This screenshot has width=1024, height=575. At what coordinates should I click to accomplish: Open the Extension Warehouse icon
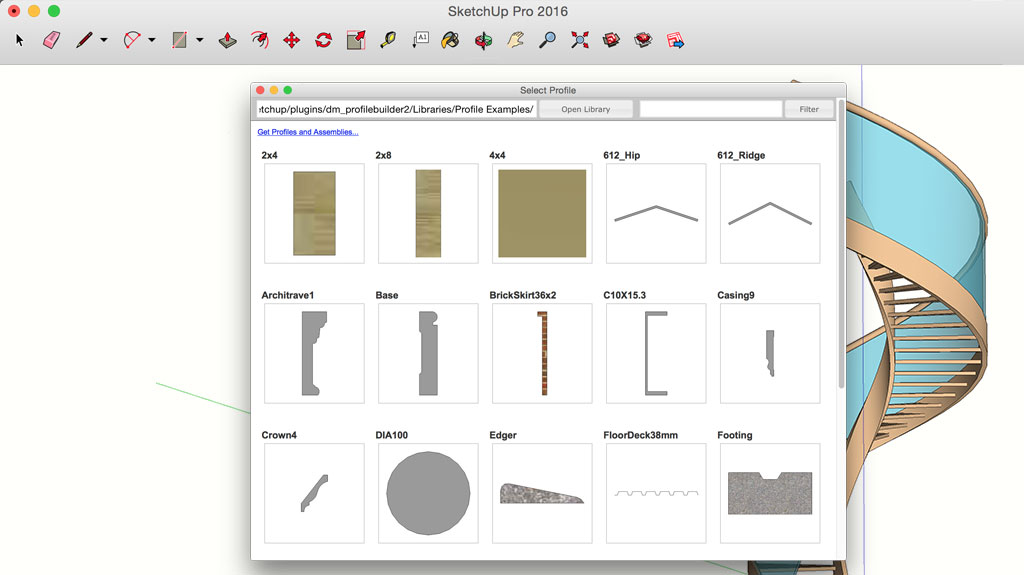(643, 41)
